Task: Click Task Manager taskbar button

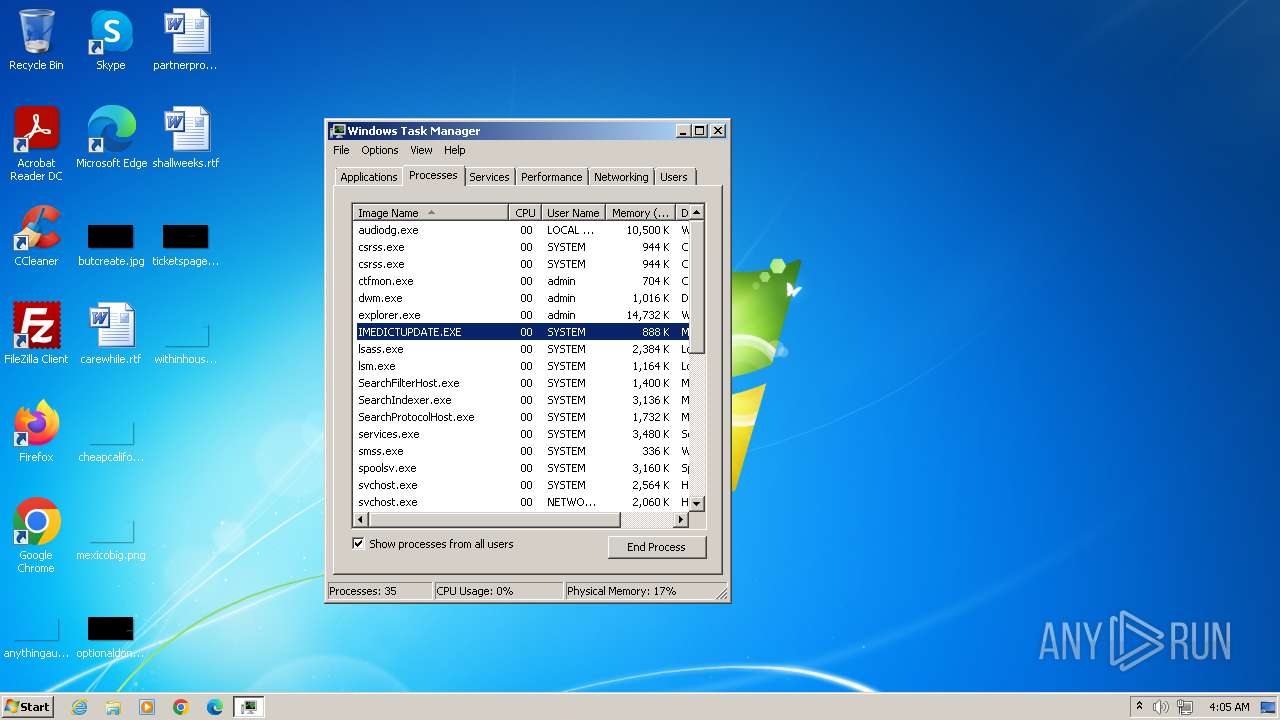Action: pyautogui.click(x=248, y=707)
